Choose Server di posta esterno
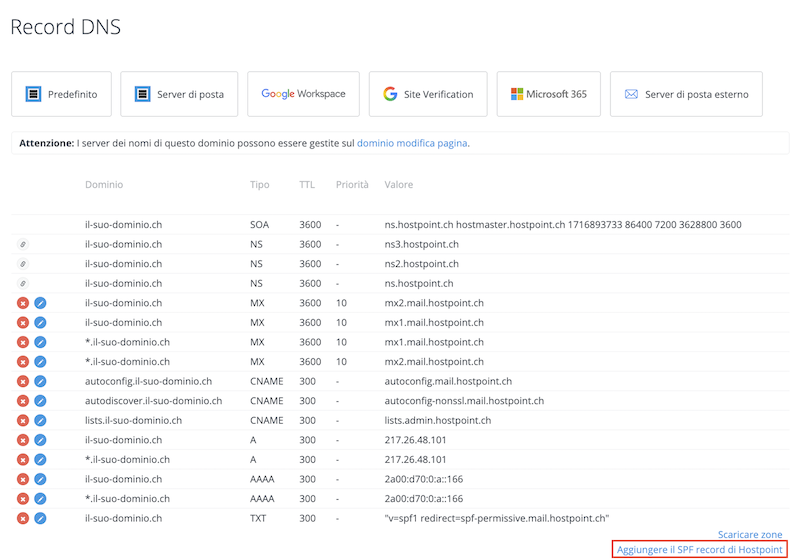800x559 pixels. click(686, 94)
